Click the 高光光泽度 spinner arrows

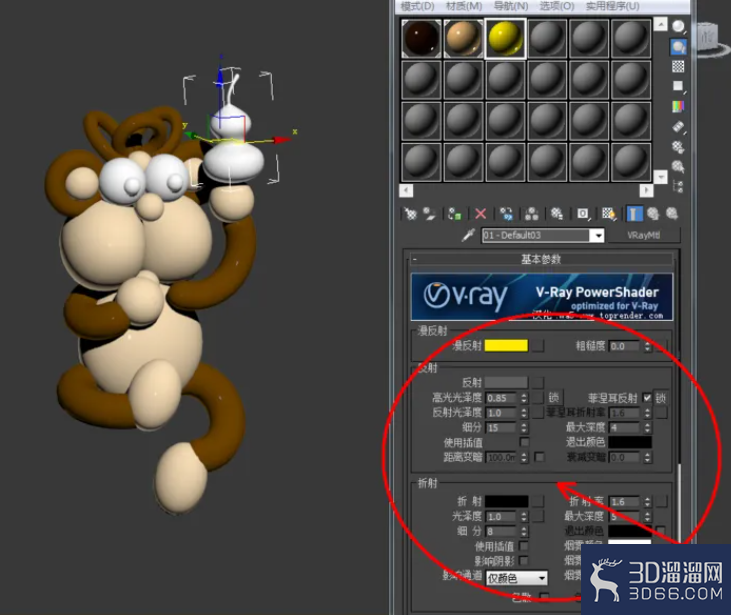click(524, 398)
